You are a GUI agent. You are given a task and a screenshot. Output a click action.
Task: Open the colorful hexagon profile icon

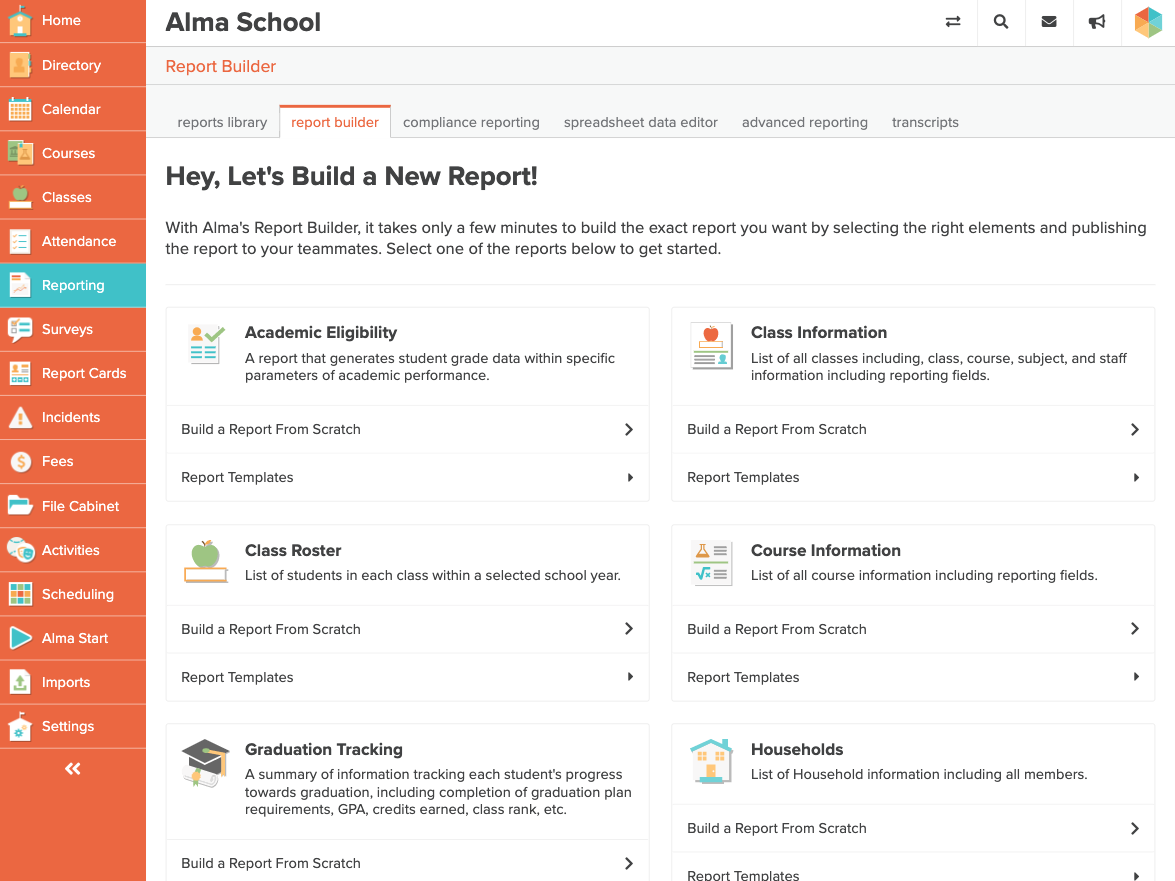click(1148, 22)
